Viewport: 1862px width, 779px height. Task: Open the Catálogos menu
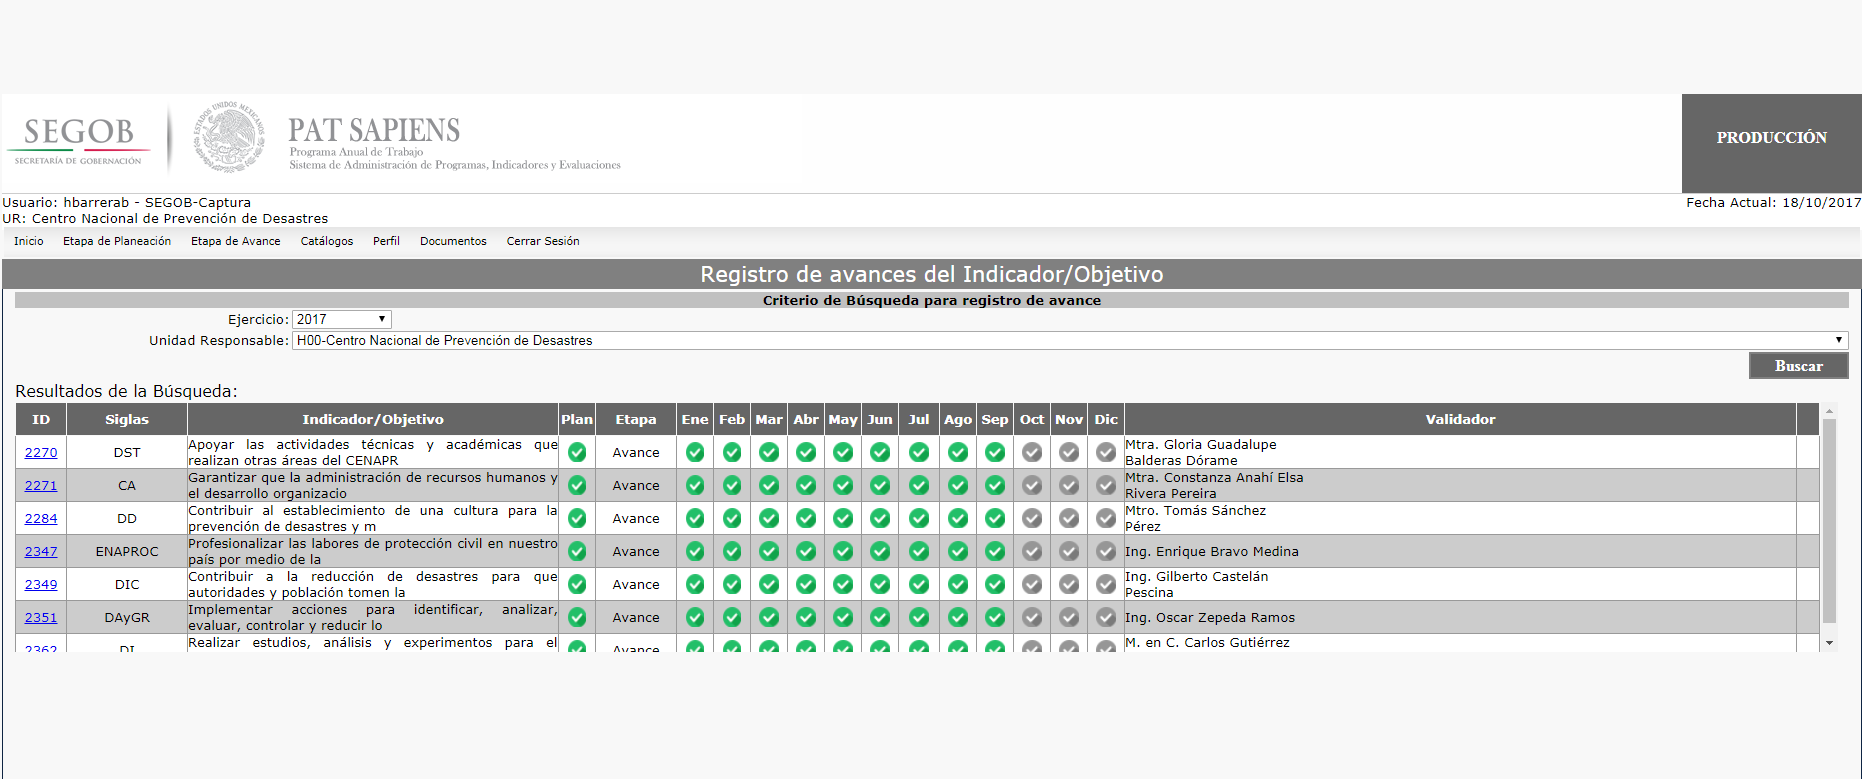pyautogui.click(x=327, y=241)
